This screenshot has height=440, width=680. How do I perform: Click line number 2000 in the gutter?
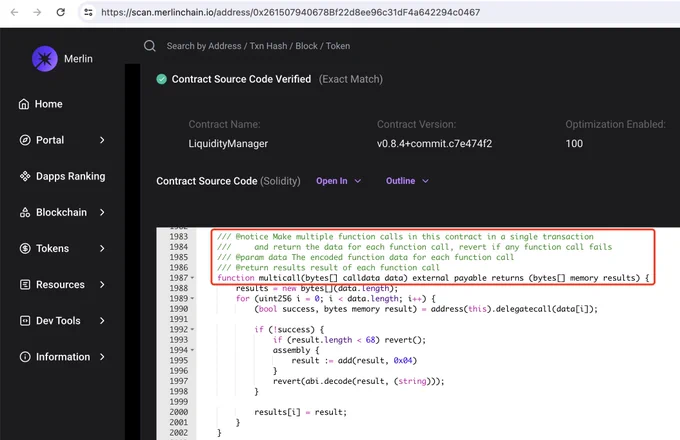[179, 412]
